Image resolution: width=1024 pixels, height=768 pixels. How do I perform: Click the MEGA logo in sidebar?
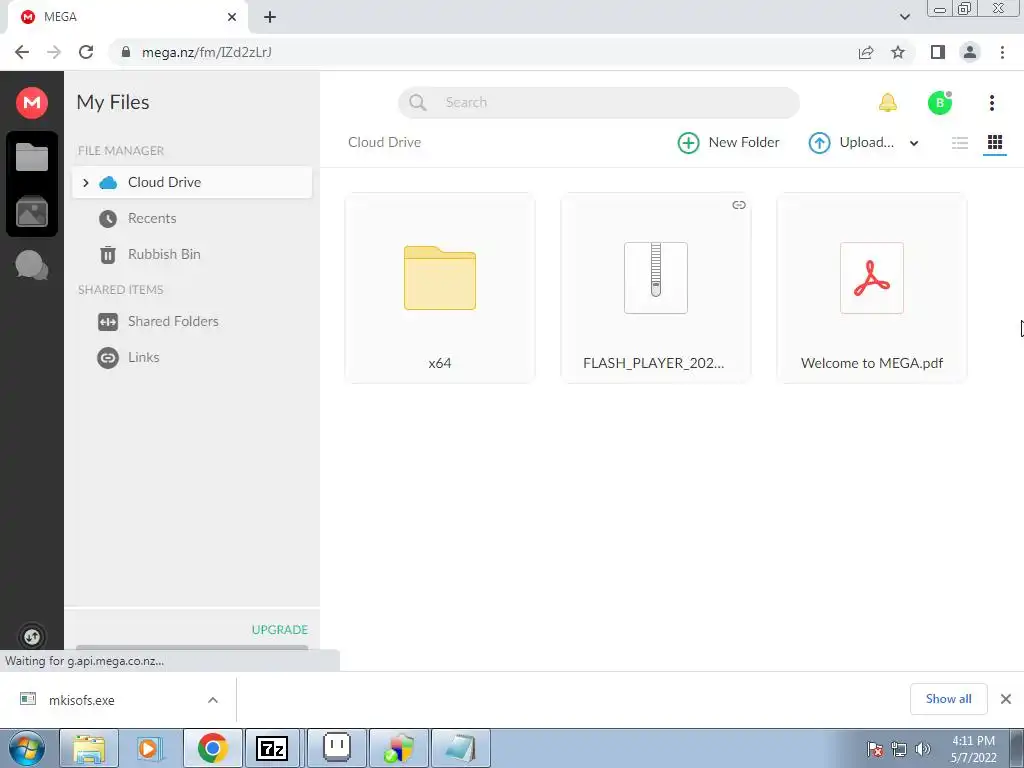click(x=31, y=103)
